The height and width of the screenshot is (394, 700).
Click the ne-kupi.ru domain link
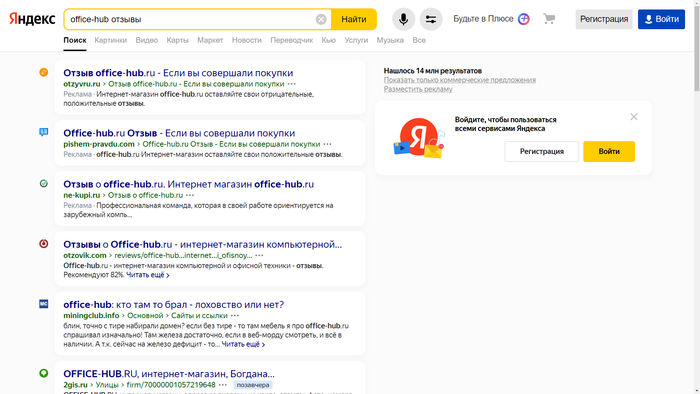click(x=82, y=195)
